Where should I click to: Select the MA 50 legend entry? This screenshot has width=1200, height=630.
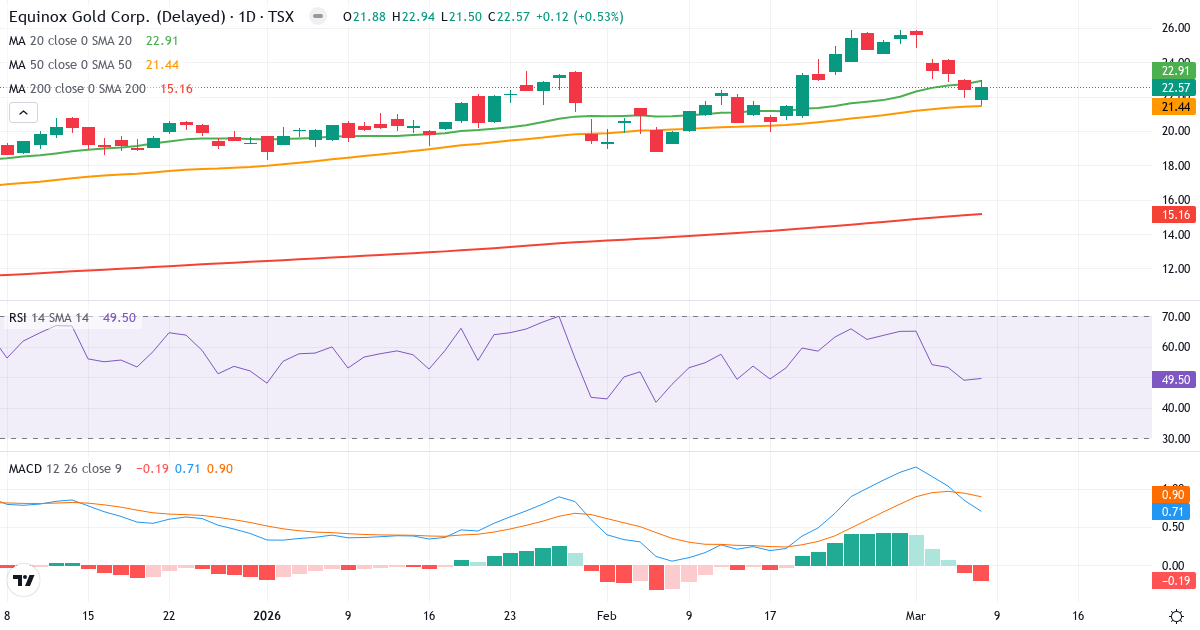70,65
